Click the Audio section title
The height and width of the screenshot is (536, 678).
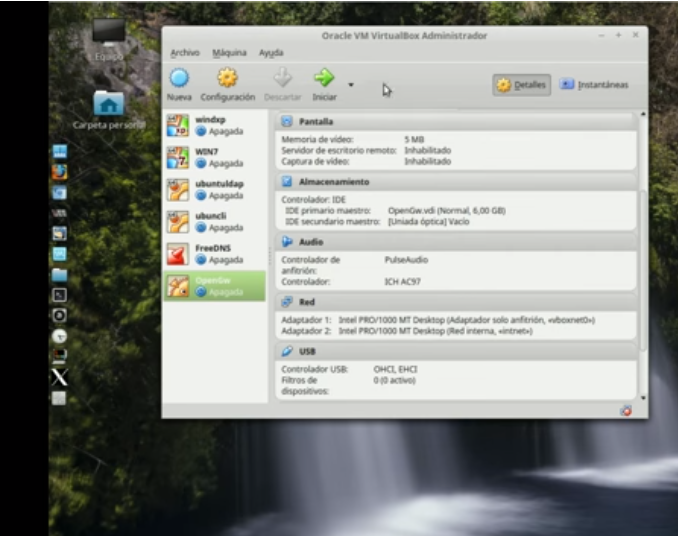[x=311, y=242]
